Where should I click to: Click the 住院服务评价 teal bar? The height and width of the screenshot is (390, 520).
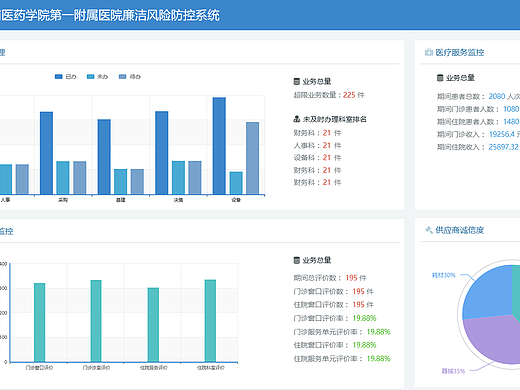[x=153, y=325]
